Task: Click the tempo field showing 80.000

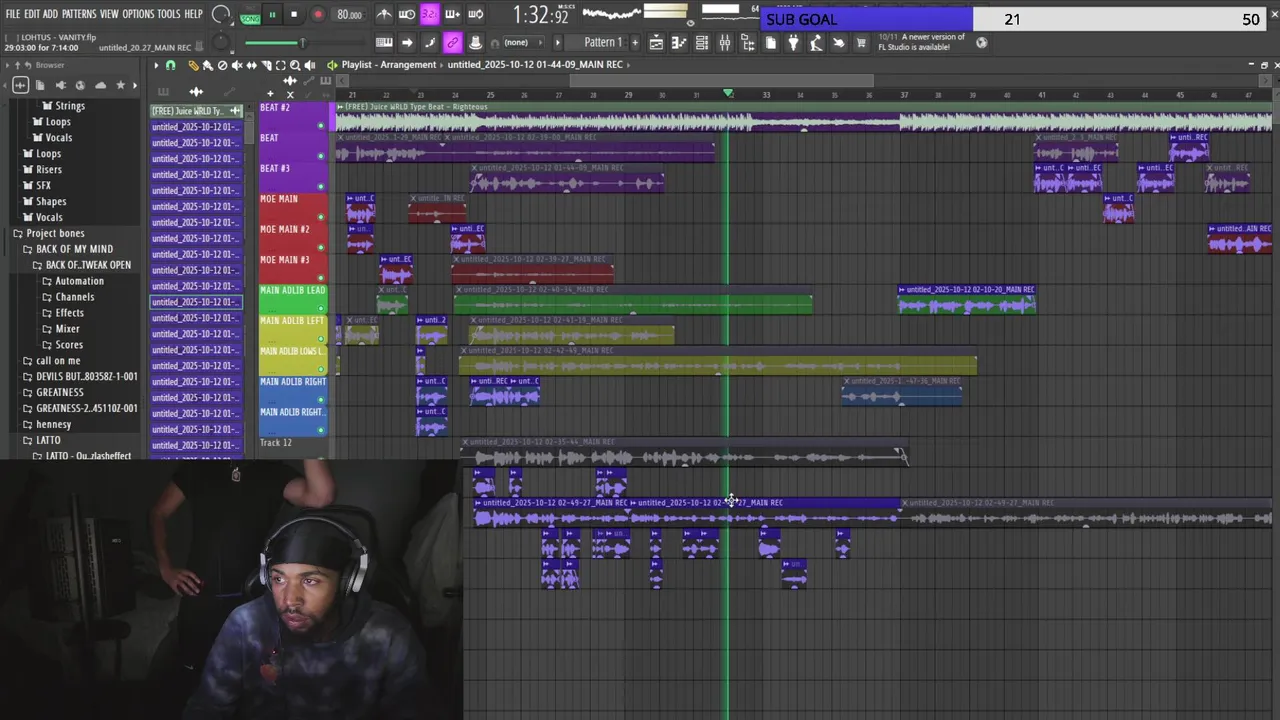Action: (x=350, y=15)
